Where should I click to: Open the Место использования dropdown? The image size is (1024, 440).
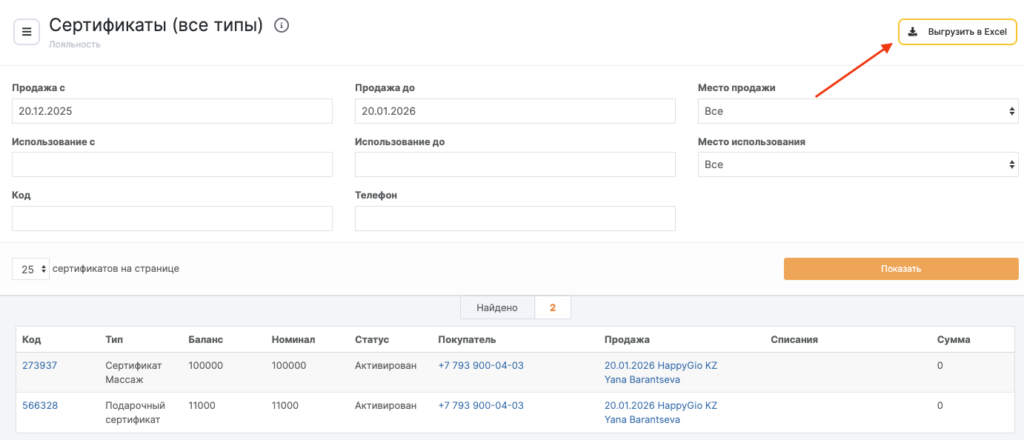[857, 164]
